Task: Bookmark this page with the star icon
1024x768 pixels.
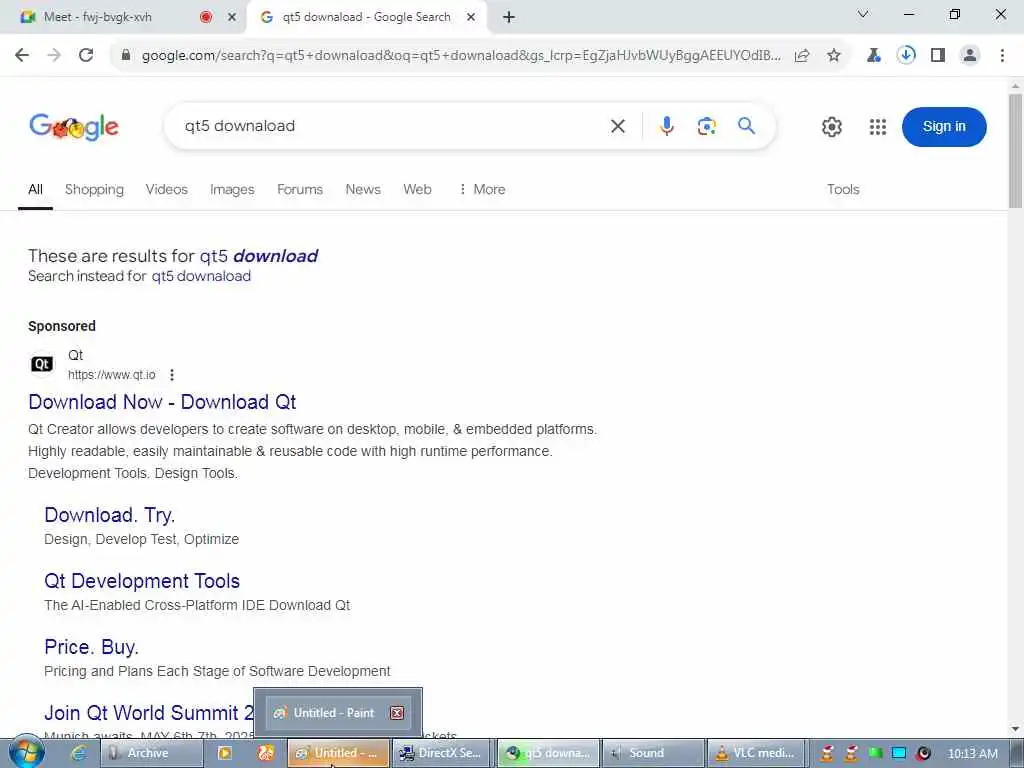Action: pos(834,56)
